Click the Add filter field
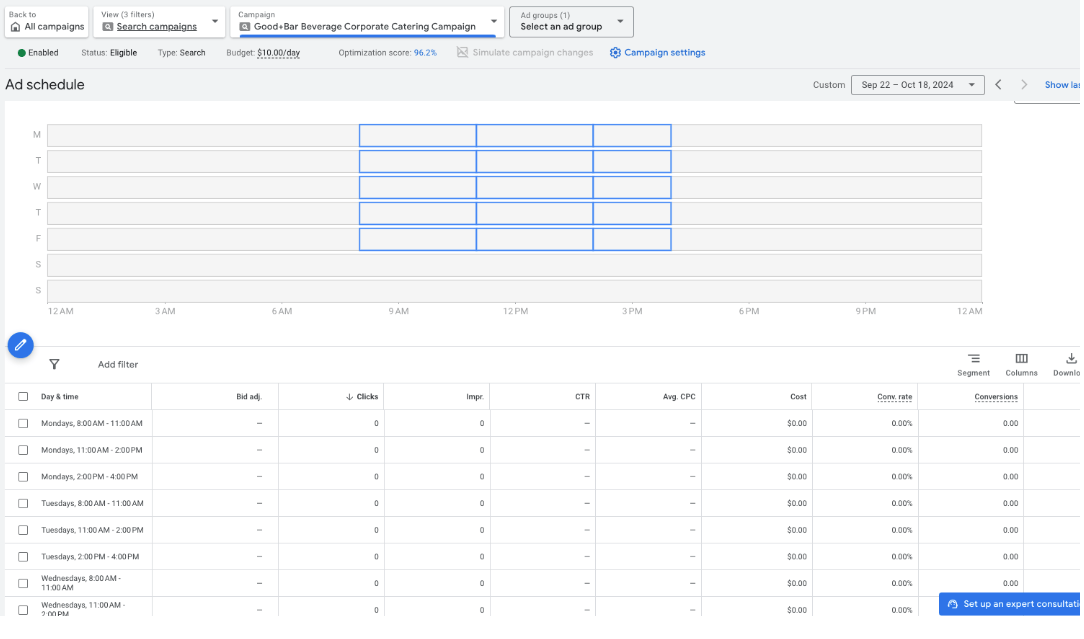 pos(118,365)
